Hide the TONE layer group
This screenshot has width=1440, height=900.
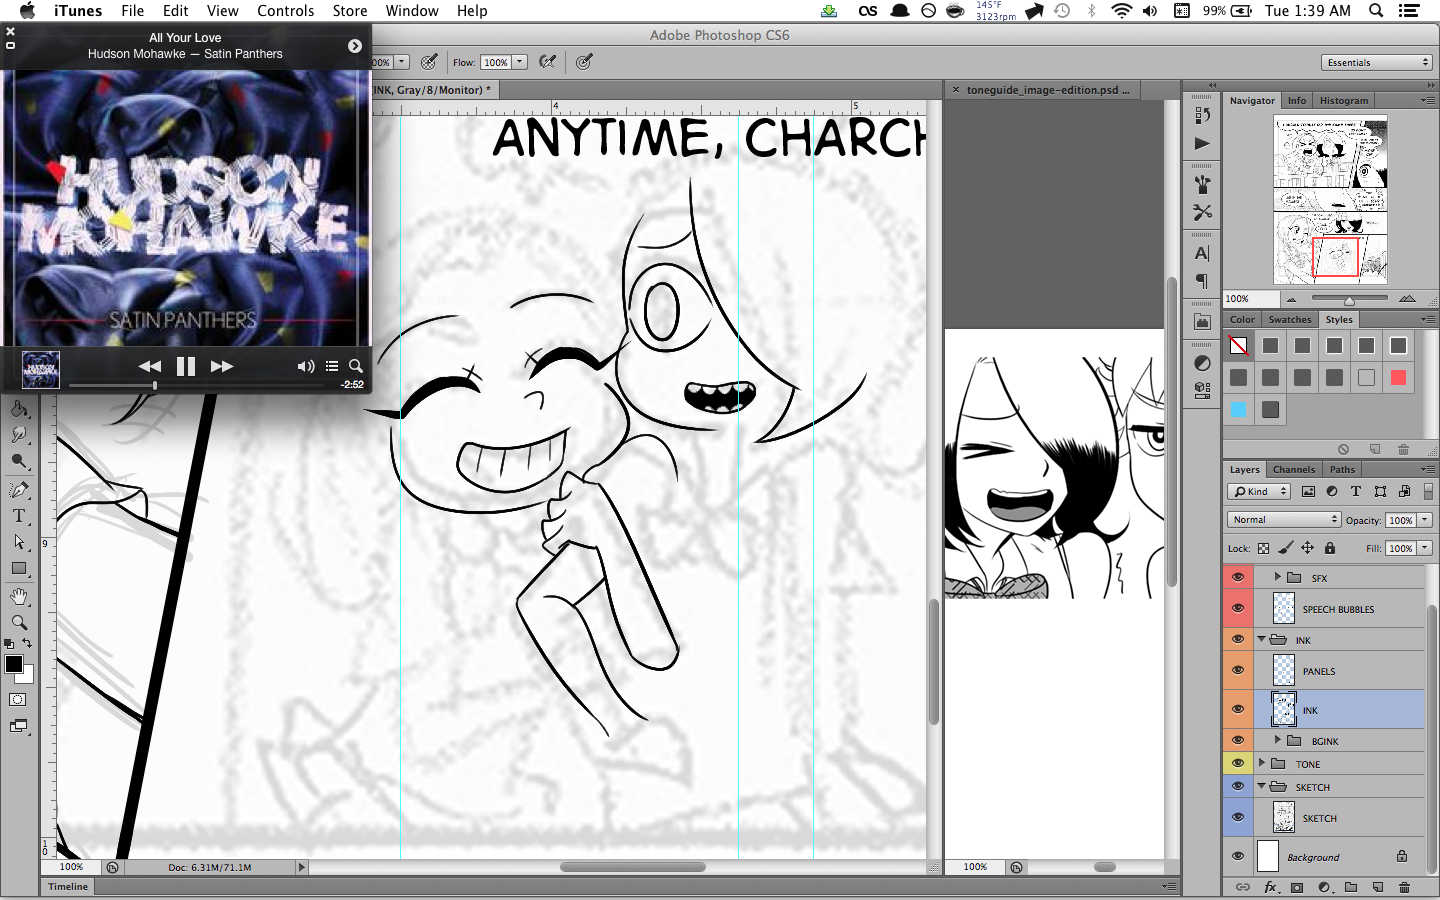[x=1238, y=764]
